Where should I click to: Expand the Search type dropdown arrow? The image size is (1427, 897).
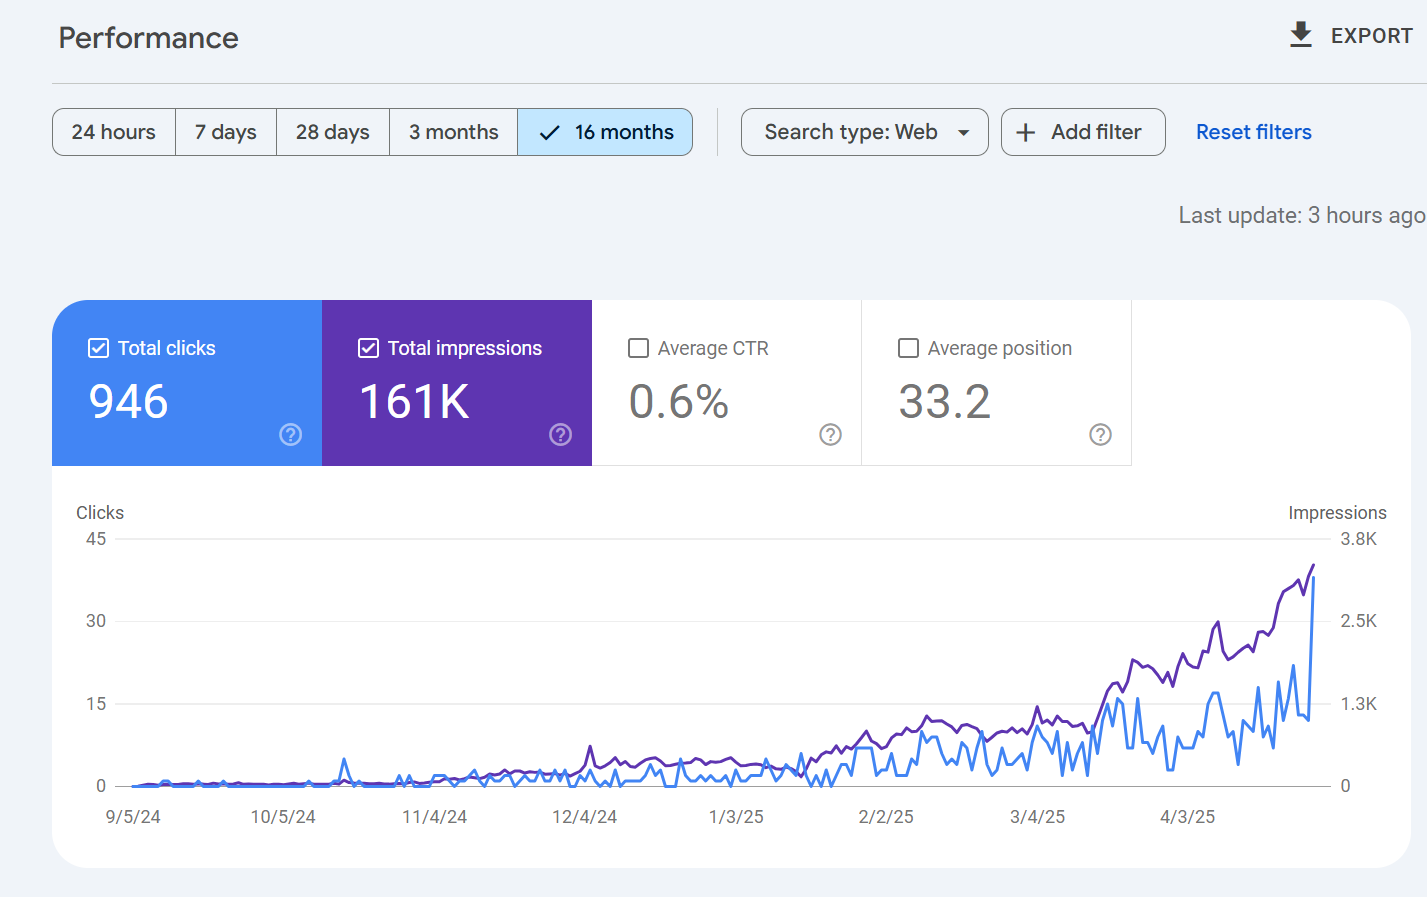pos(964,132)
